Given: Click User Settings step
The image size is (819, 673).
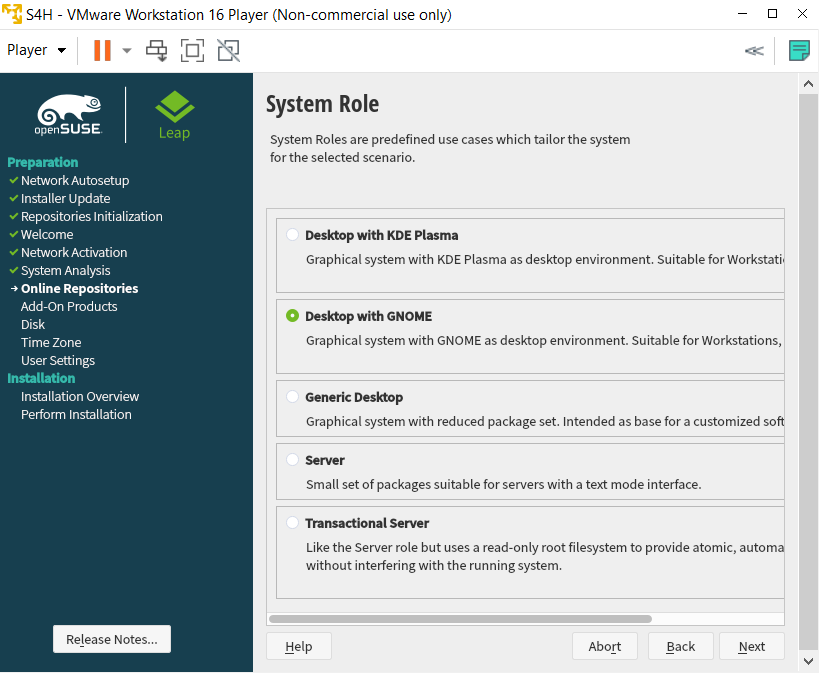Looking at the screenshot, I should (57, 361).
